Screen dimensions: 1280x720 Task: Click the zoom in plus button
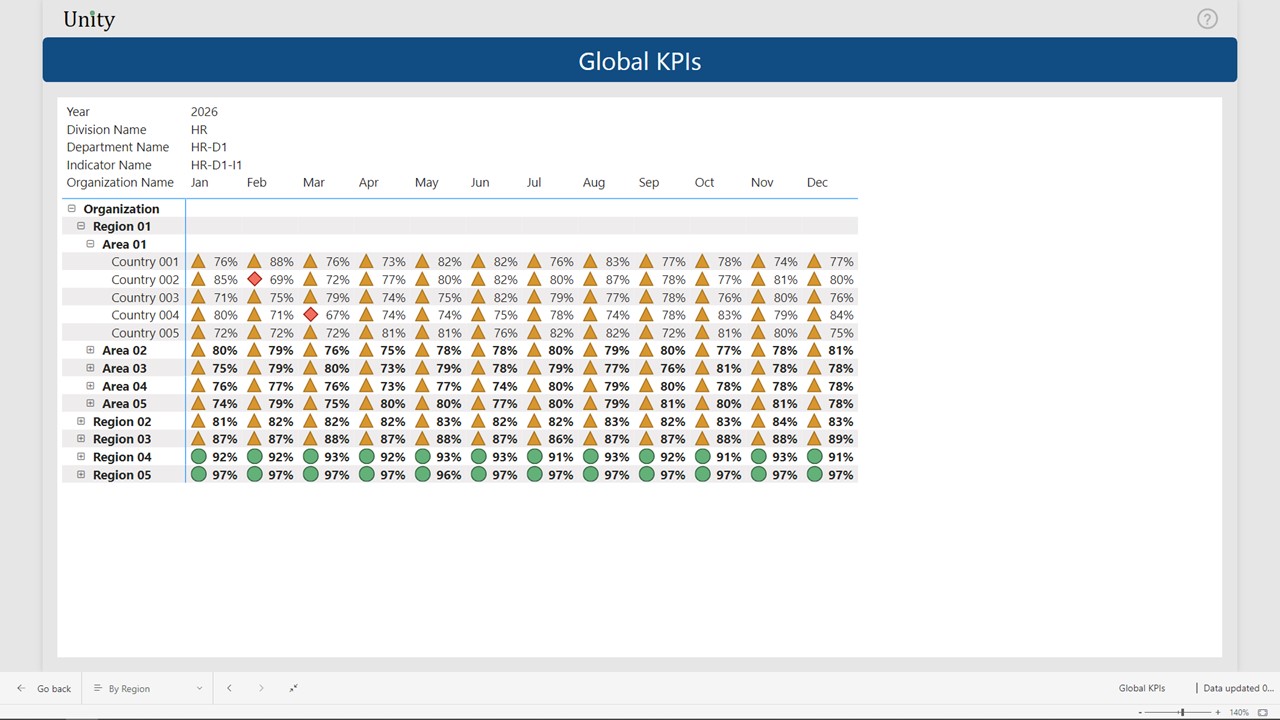click(x=1218, y=713)
